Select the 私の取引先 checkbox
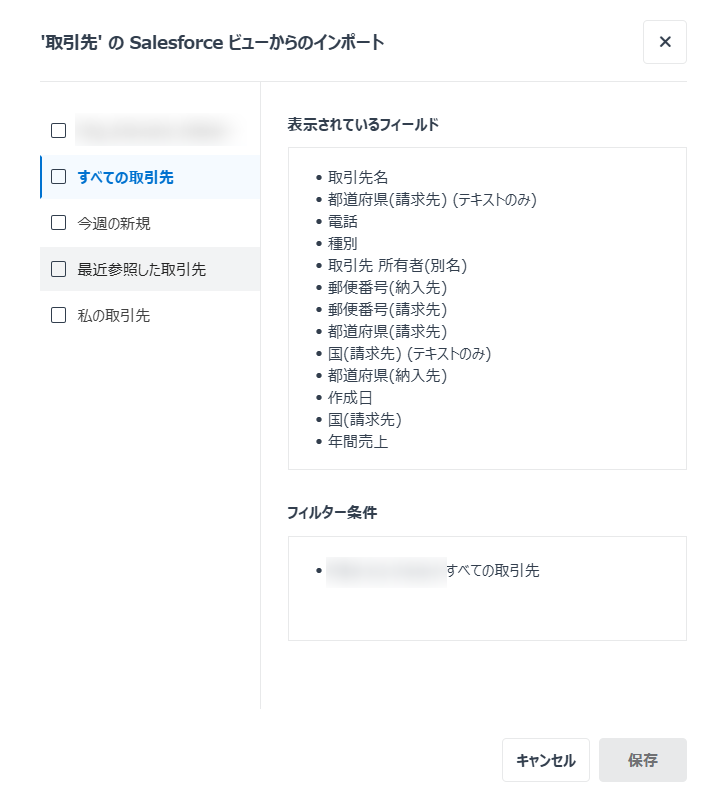Image resolution: width=728 pixels, height=796 pixels. click(58, 315)
